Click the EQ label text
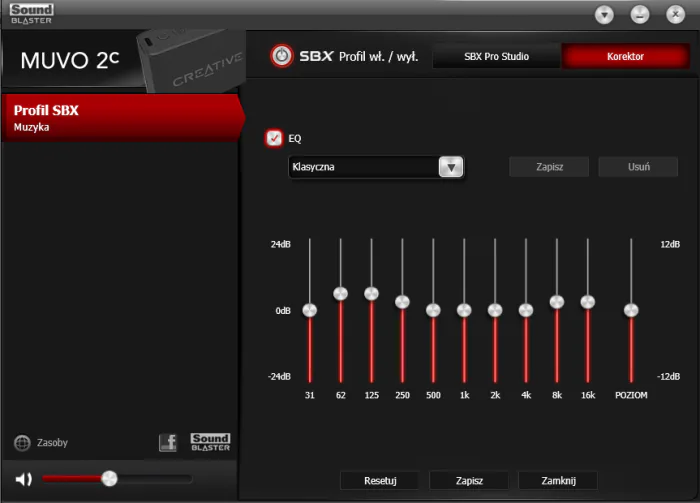Screen dimensions: 700x503 [295, 138]
